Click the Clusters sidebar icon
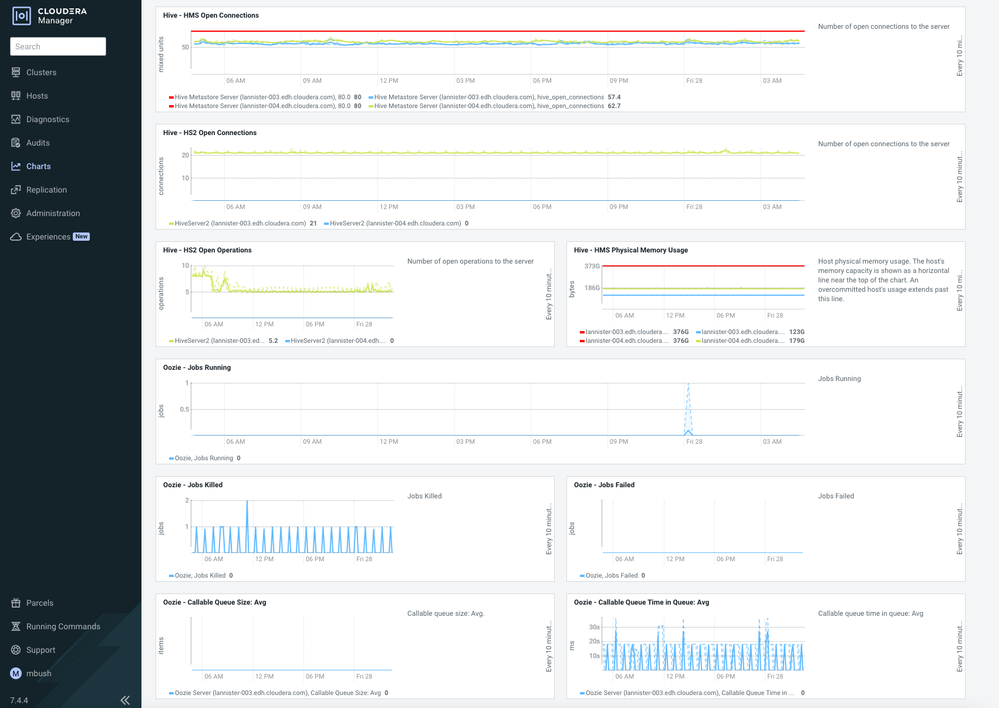The height and width of the screenshot is (708, 999). coord(16,73)
